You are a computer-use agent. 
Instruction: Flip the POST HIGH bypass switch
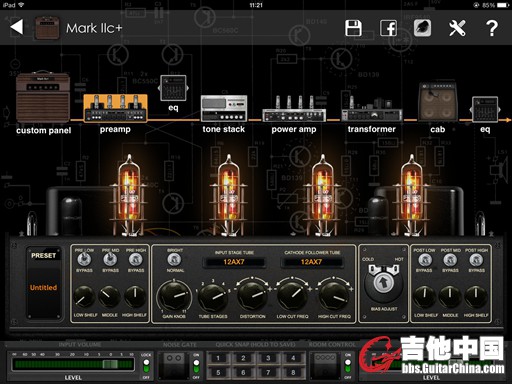point(476,260)
